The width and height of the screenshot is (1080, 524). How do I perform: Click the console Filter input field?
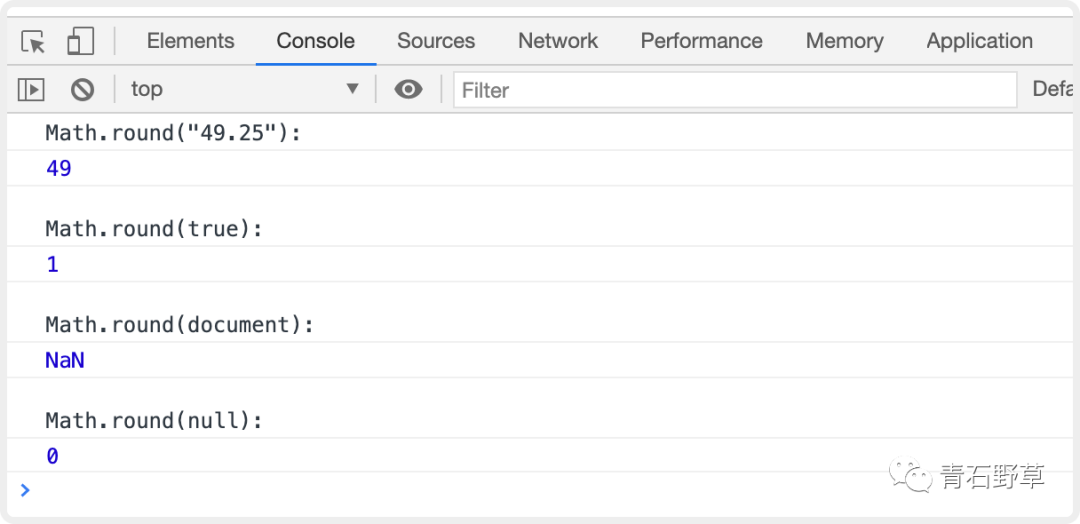[735, 90]
